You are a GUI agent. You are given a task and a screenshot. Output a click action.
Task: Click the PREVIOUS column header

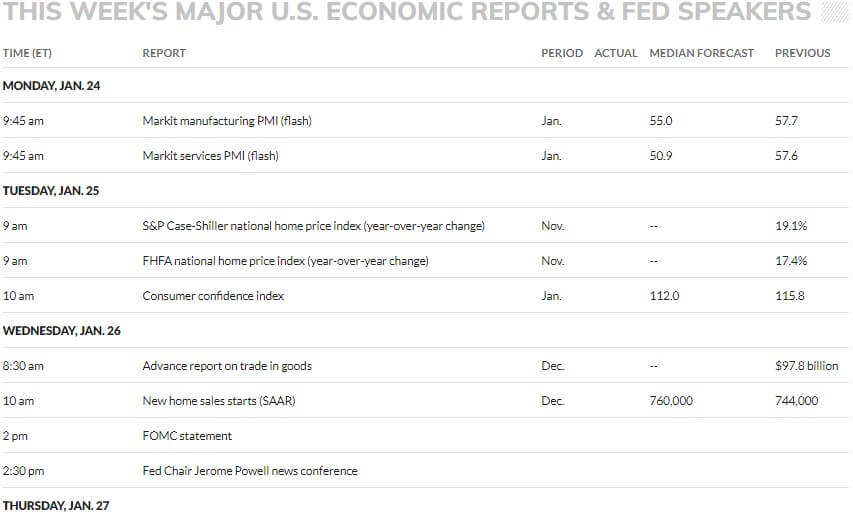tap(803, 53)
